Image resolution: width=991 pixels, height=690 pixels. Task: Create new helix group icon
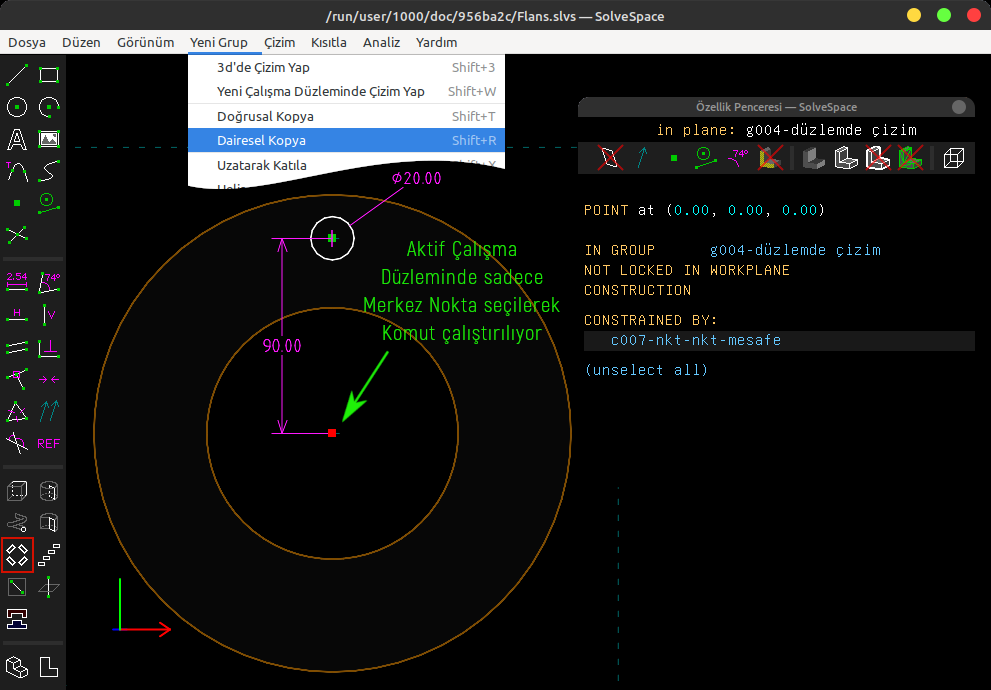(x=17, y=523)
